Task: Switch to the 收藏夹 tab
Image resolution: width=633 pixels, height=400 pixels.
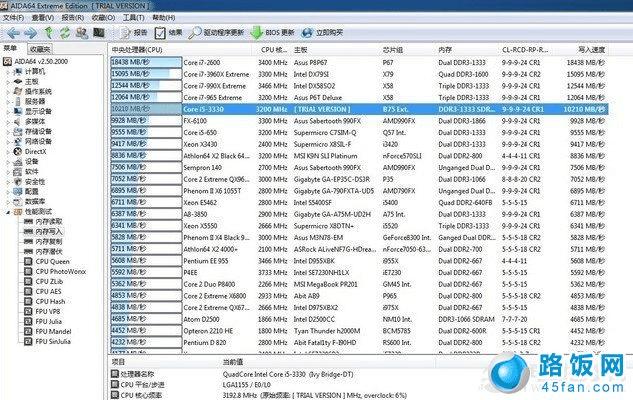Action: 40,49
